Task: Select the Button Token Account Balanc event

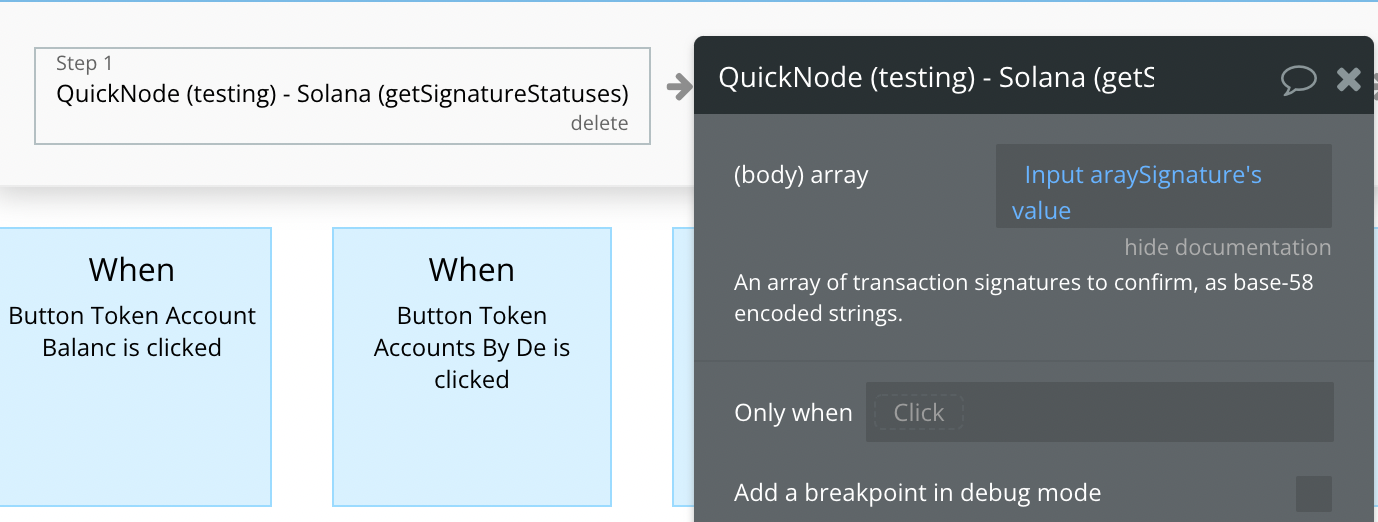Action: click(132, 366)
